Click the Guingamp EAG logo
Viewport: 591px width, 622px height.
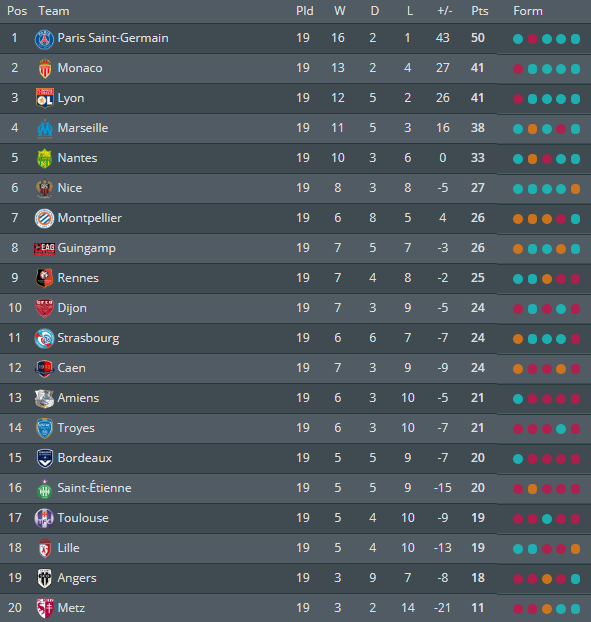click(x=44, y=248)
